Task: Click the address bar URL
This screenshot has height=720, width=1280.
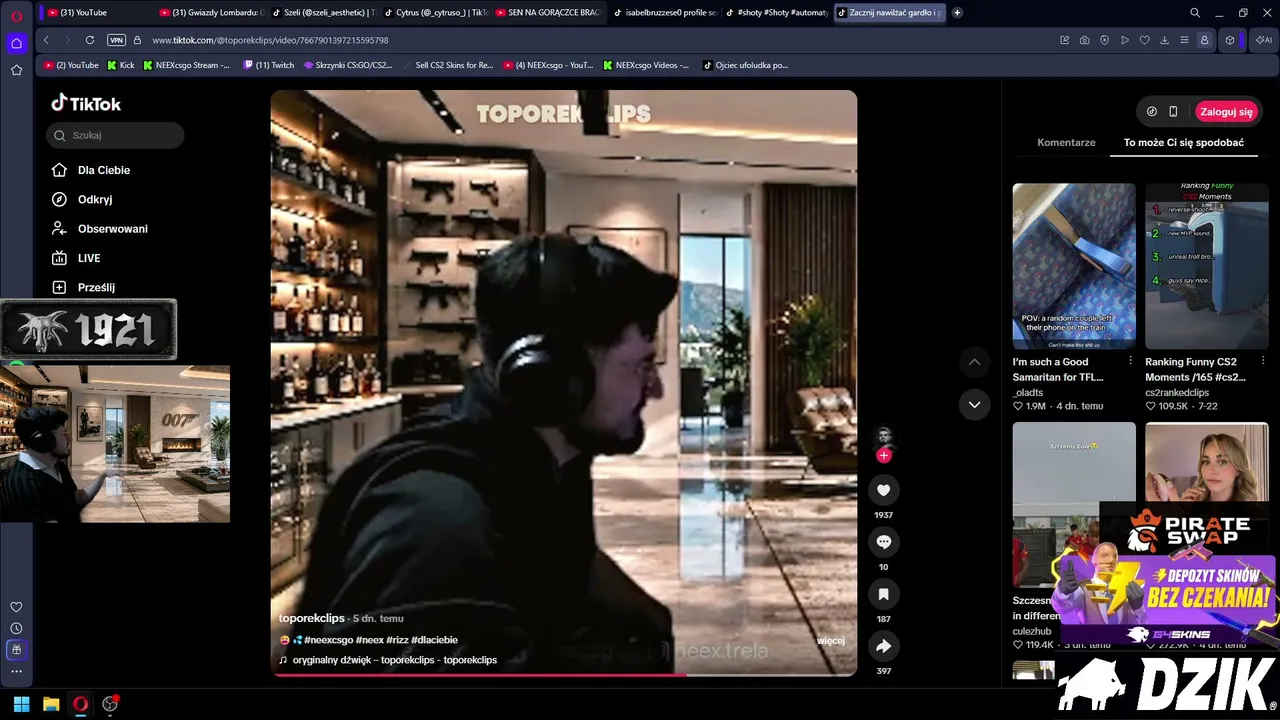Action: (270, 40)
